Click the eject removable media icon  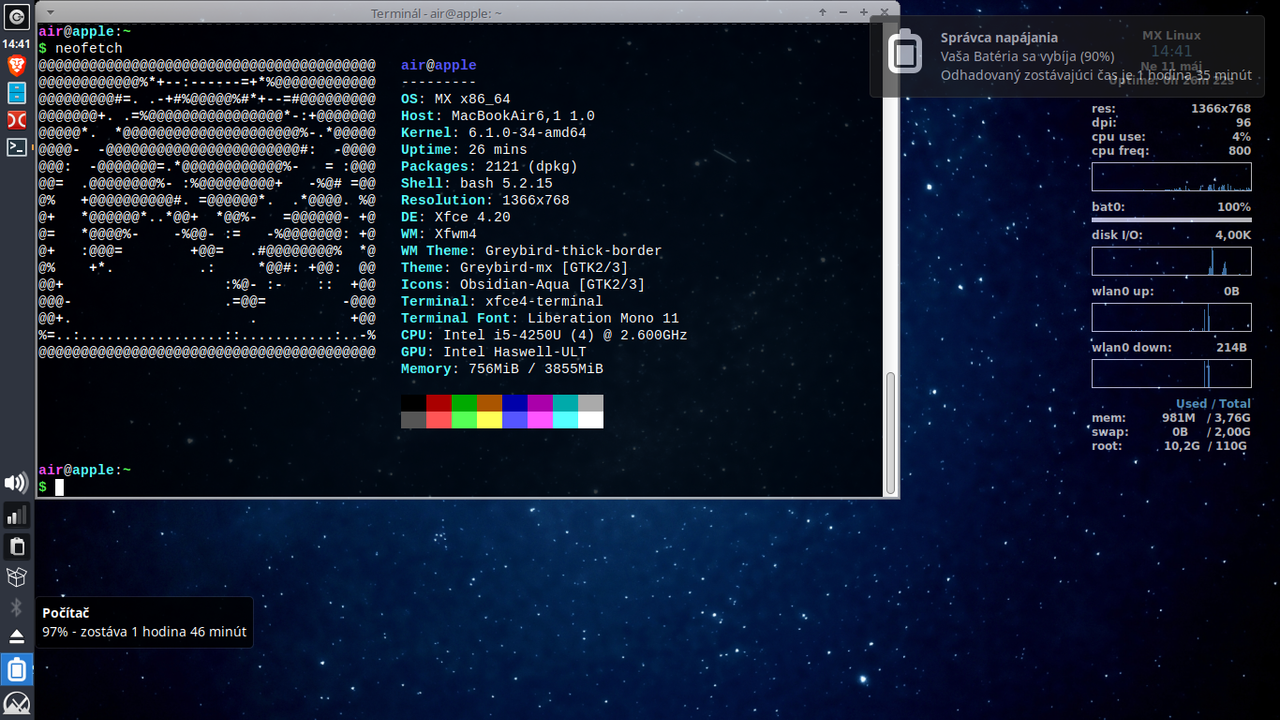[16, 637]
